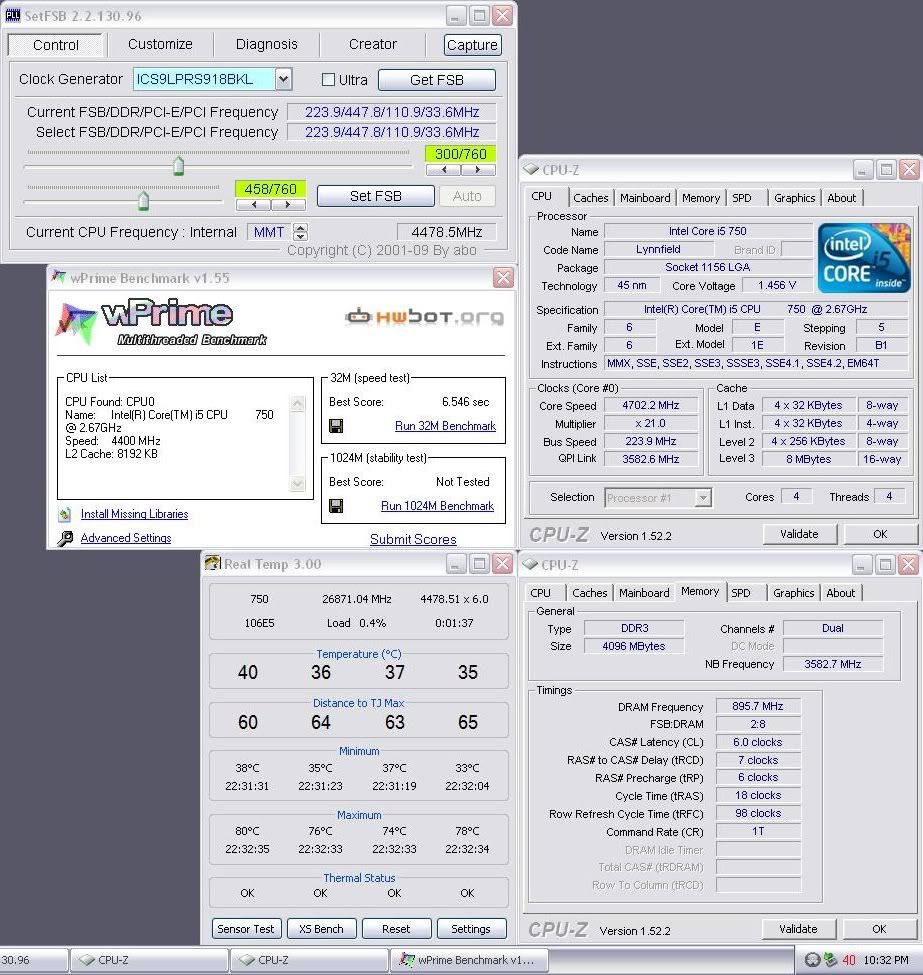The width and height of the screenshot is (923, 975).
Task: Click the Run 32M Benchmark link
Action: tap(445, 426)
